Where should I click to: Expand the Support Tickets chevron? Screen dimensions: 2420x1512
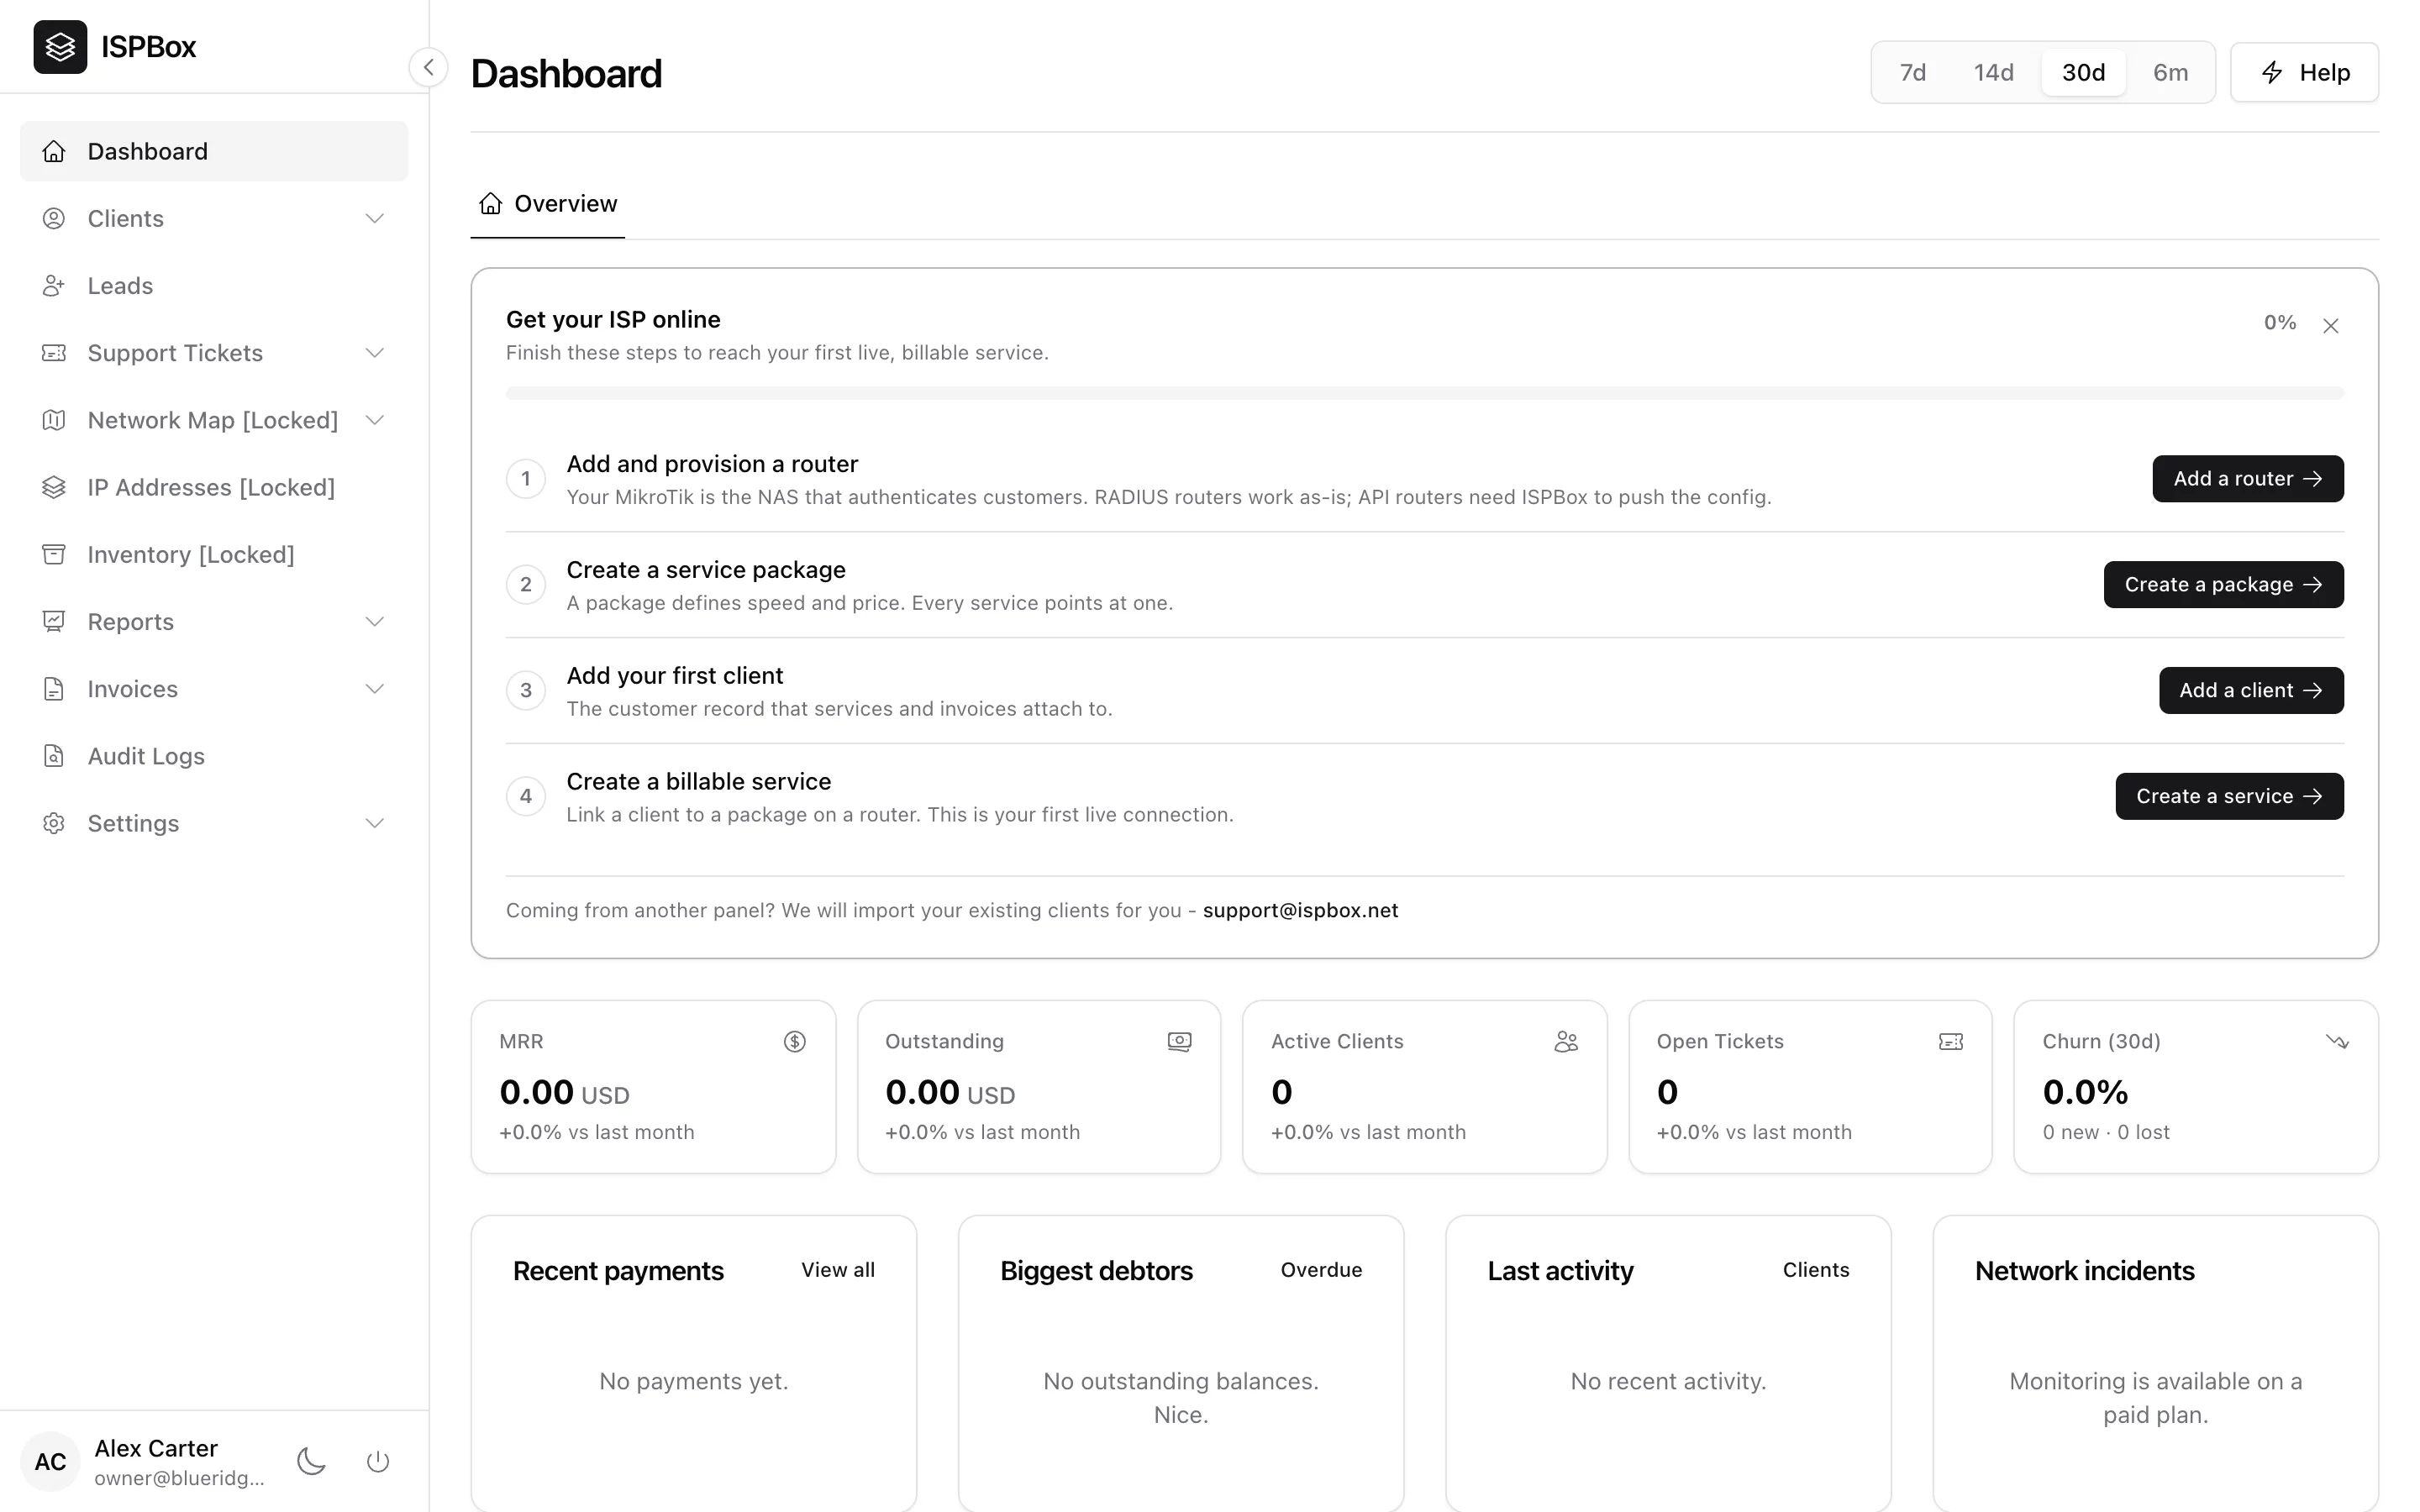(x=375, y=353)
